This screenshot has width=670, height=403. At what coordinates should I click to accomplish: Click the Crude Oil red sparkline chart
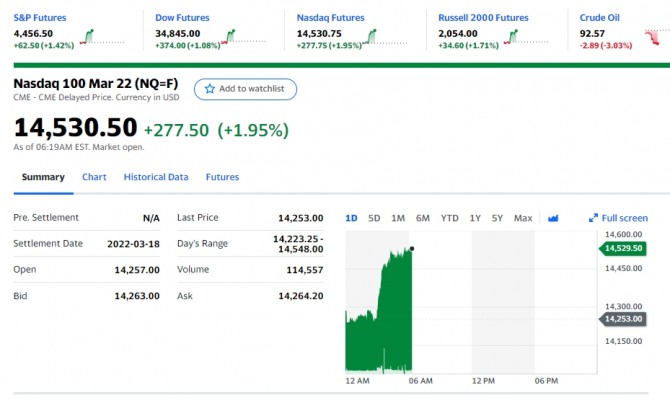point(657,38)
